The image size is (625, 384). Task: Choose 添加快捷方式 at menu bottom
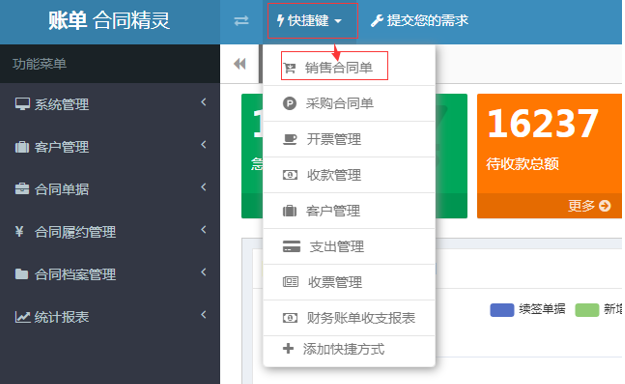coord(349,349)
